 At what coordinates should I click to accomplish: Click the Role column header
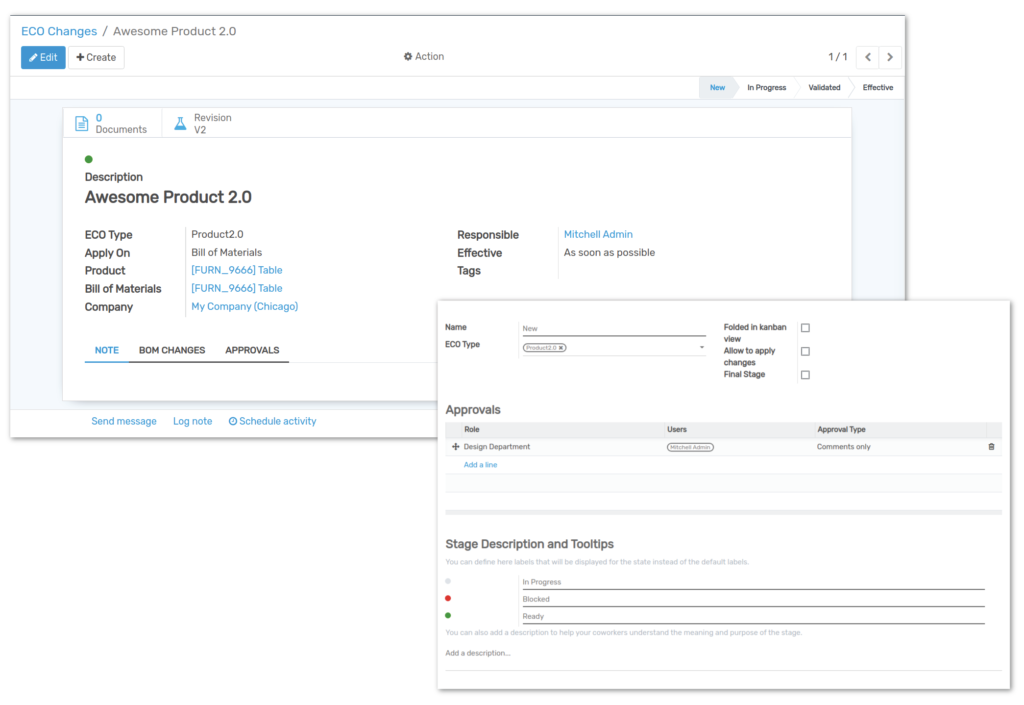click(x=472, y=430)
